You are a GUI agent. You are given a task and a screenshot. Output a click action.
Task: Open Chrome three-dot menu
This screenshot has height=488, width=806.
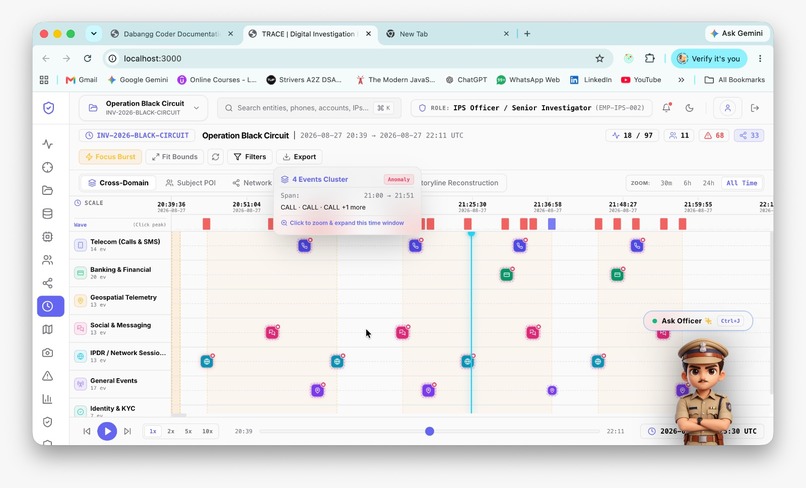760,59
